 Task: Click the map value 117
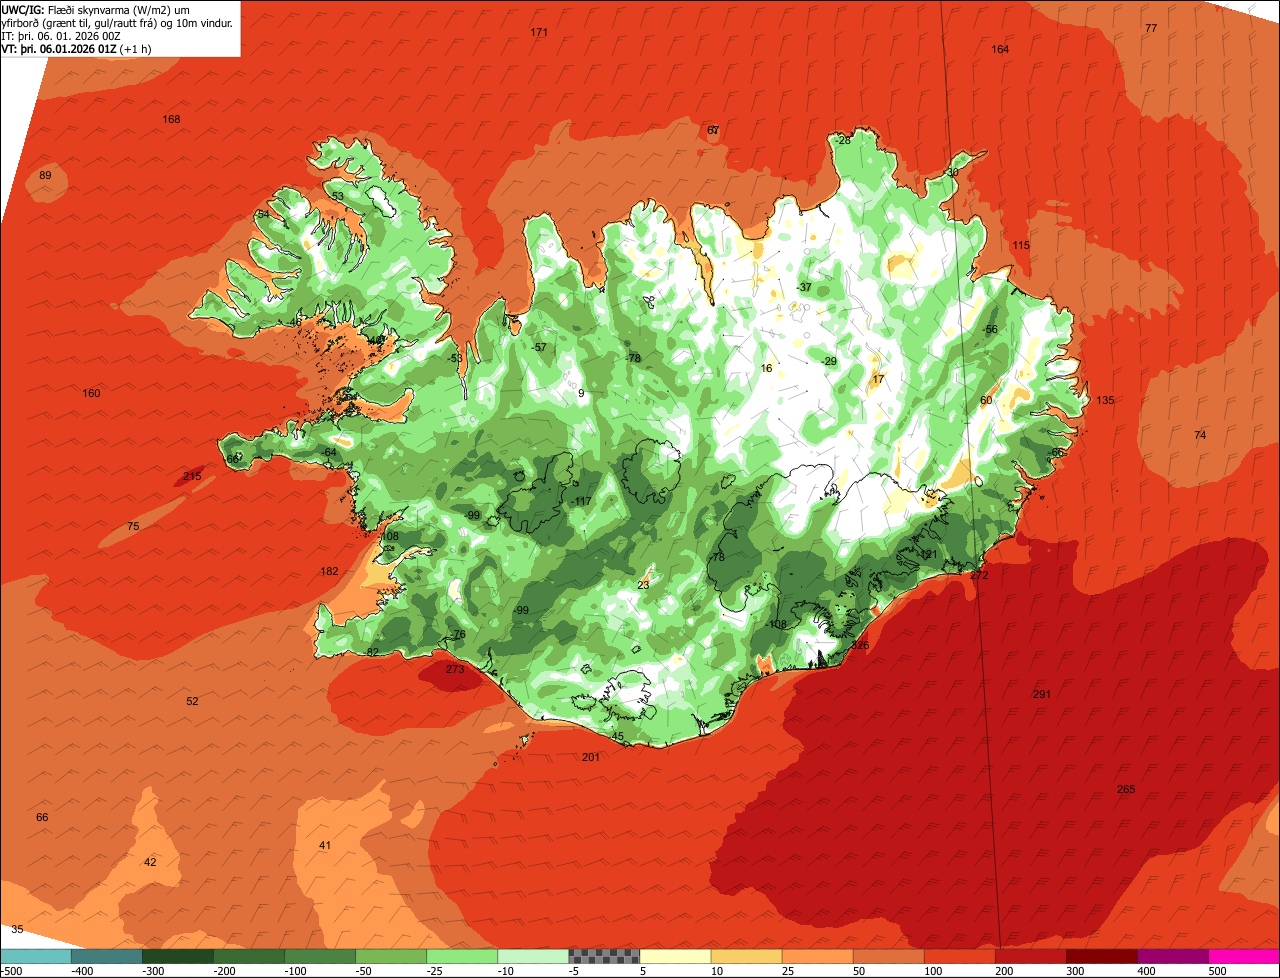point(583,501)
